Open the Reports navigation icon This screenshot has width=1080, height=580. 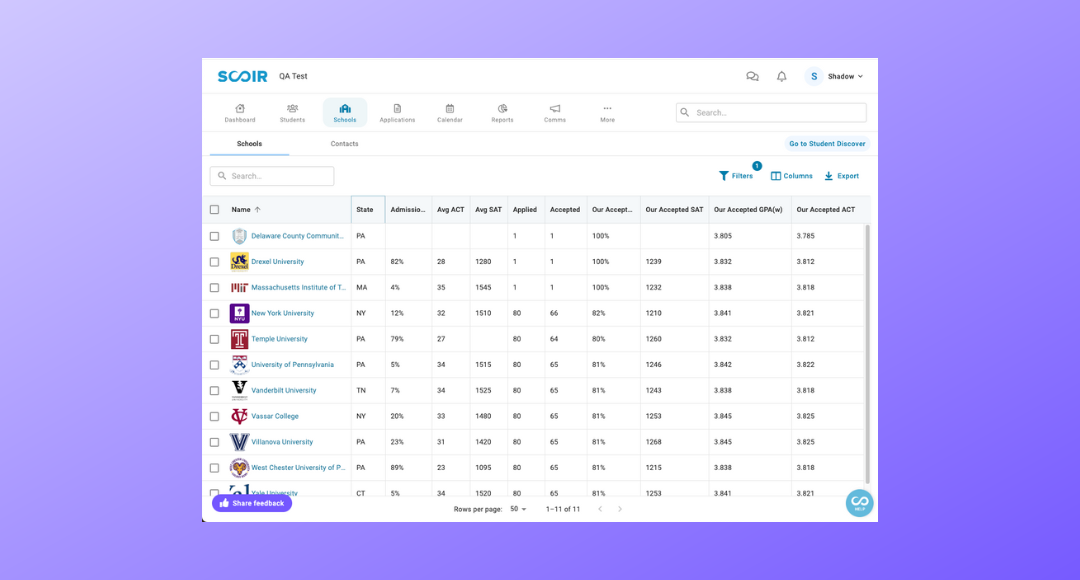point(502,112)
